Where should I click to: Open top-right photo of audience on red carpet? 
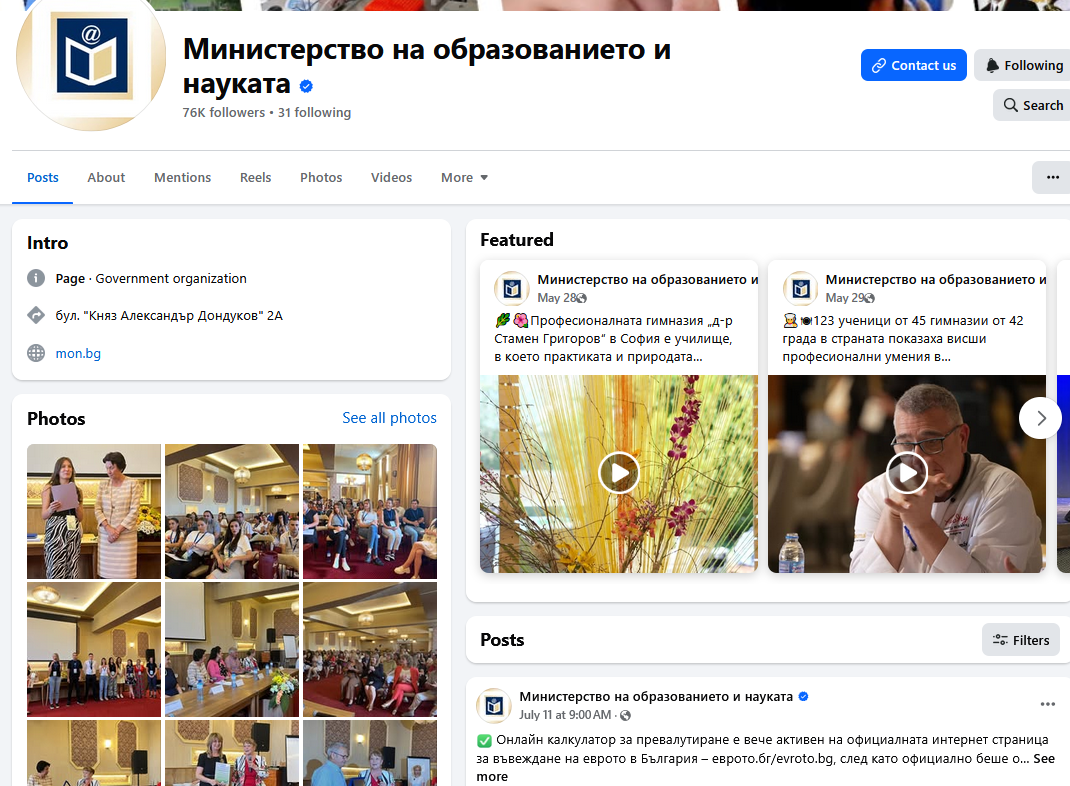tap(370, 512)
